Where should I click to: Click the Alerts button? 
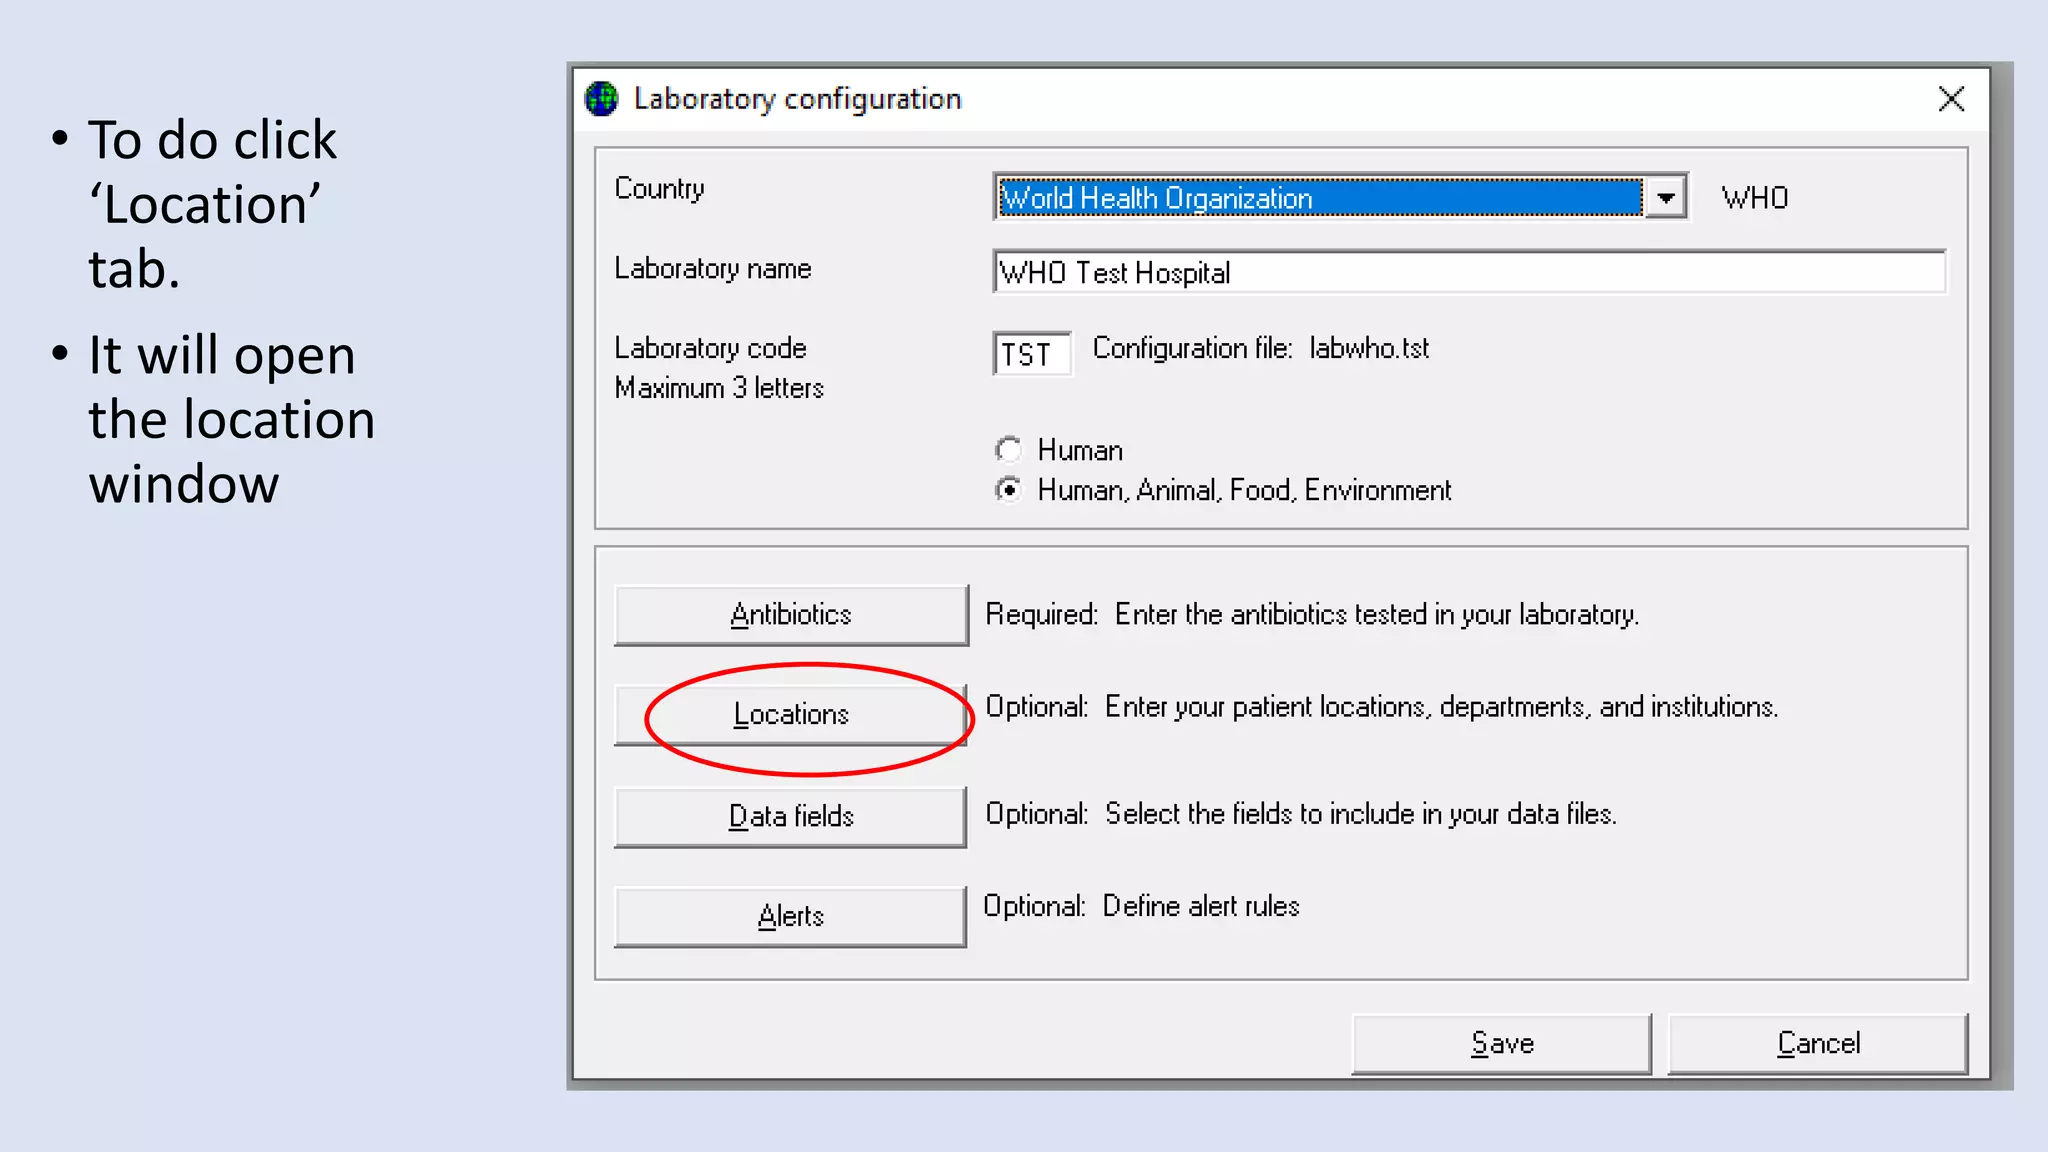tap(790, 917)
